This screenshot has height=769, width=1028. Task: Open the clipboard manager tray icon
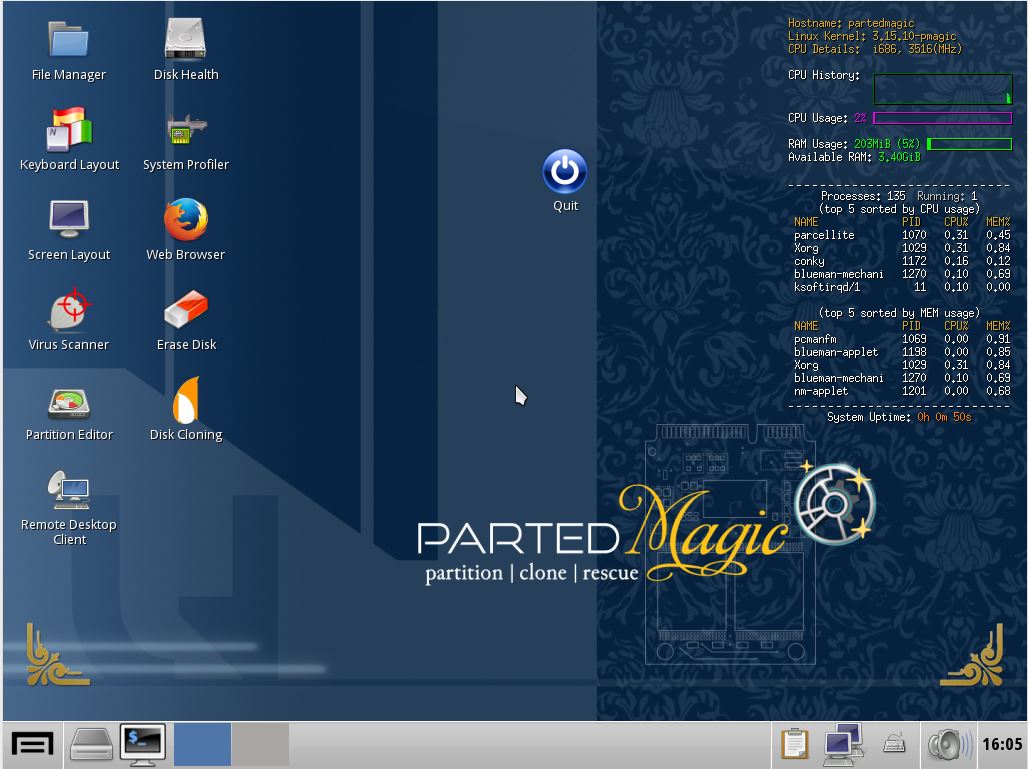[x=795, y=745]
